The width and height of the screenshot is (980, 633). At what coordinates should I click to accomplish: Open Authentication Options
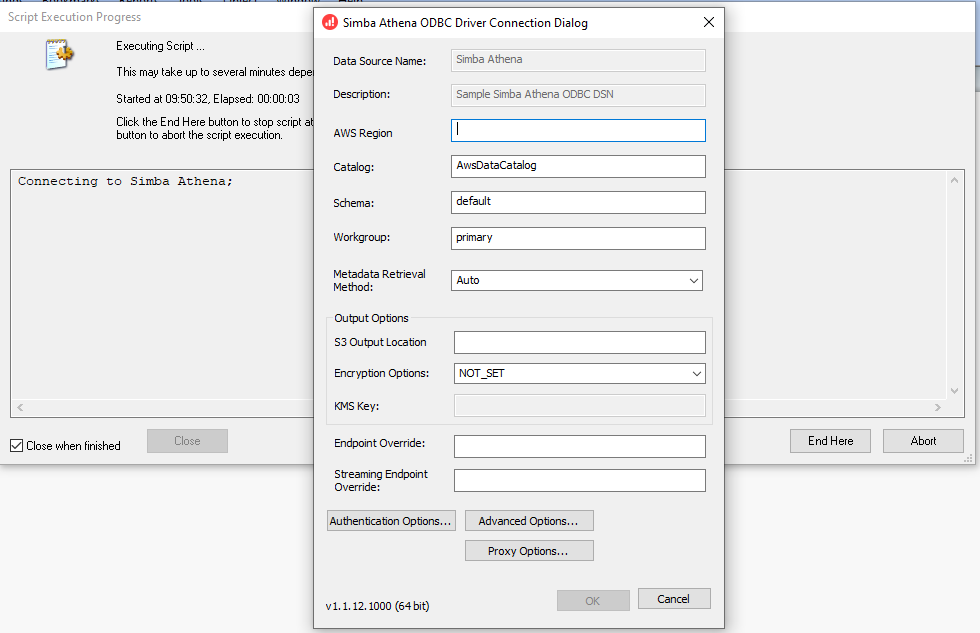[x=391, y=521]
